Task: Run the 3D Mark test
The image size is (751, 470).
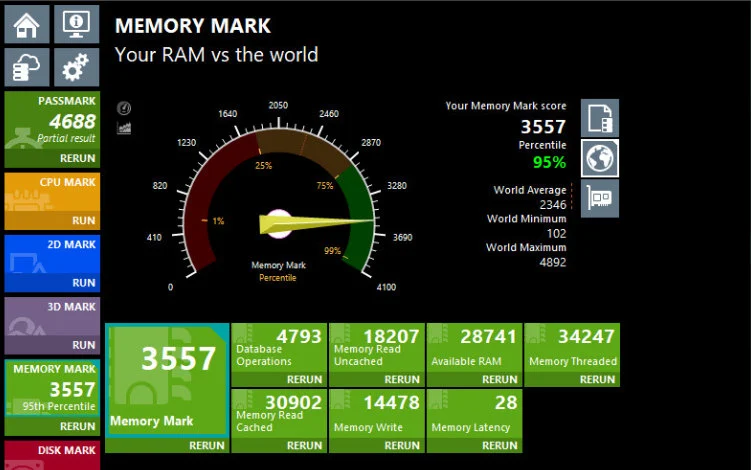Action: click(84, 345)
